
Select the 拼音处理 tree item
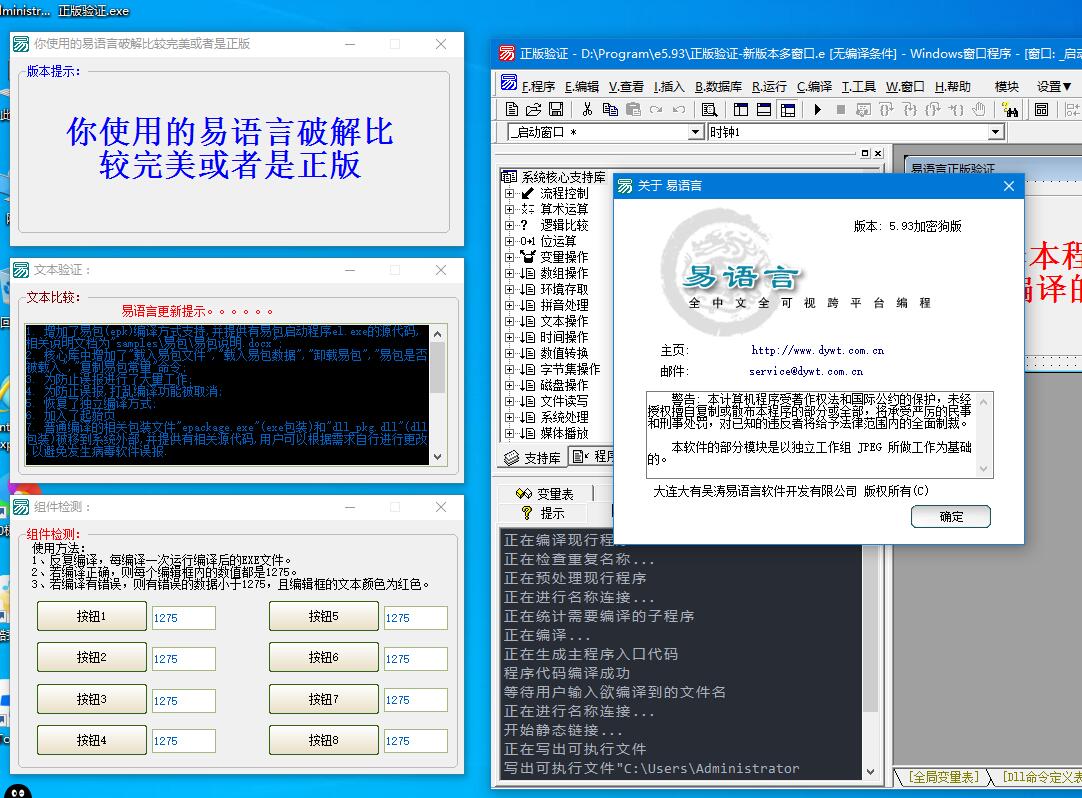[x=564, y=305]
